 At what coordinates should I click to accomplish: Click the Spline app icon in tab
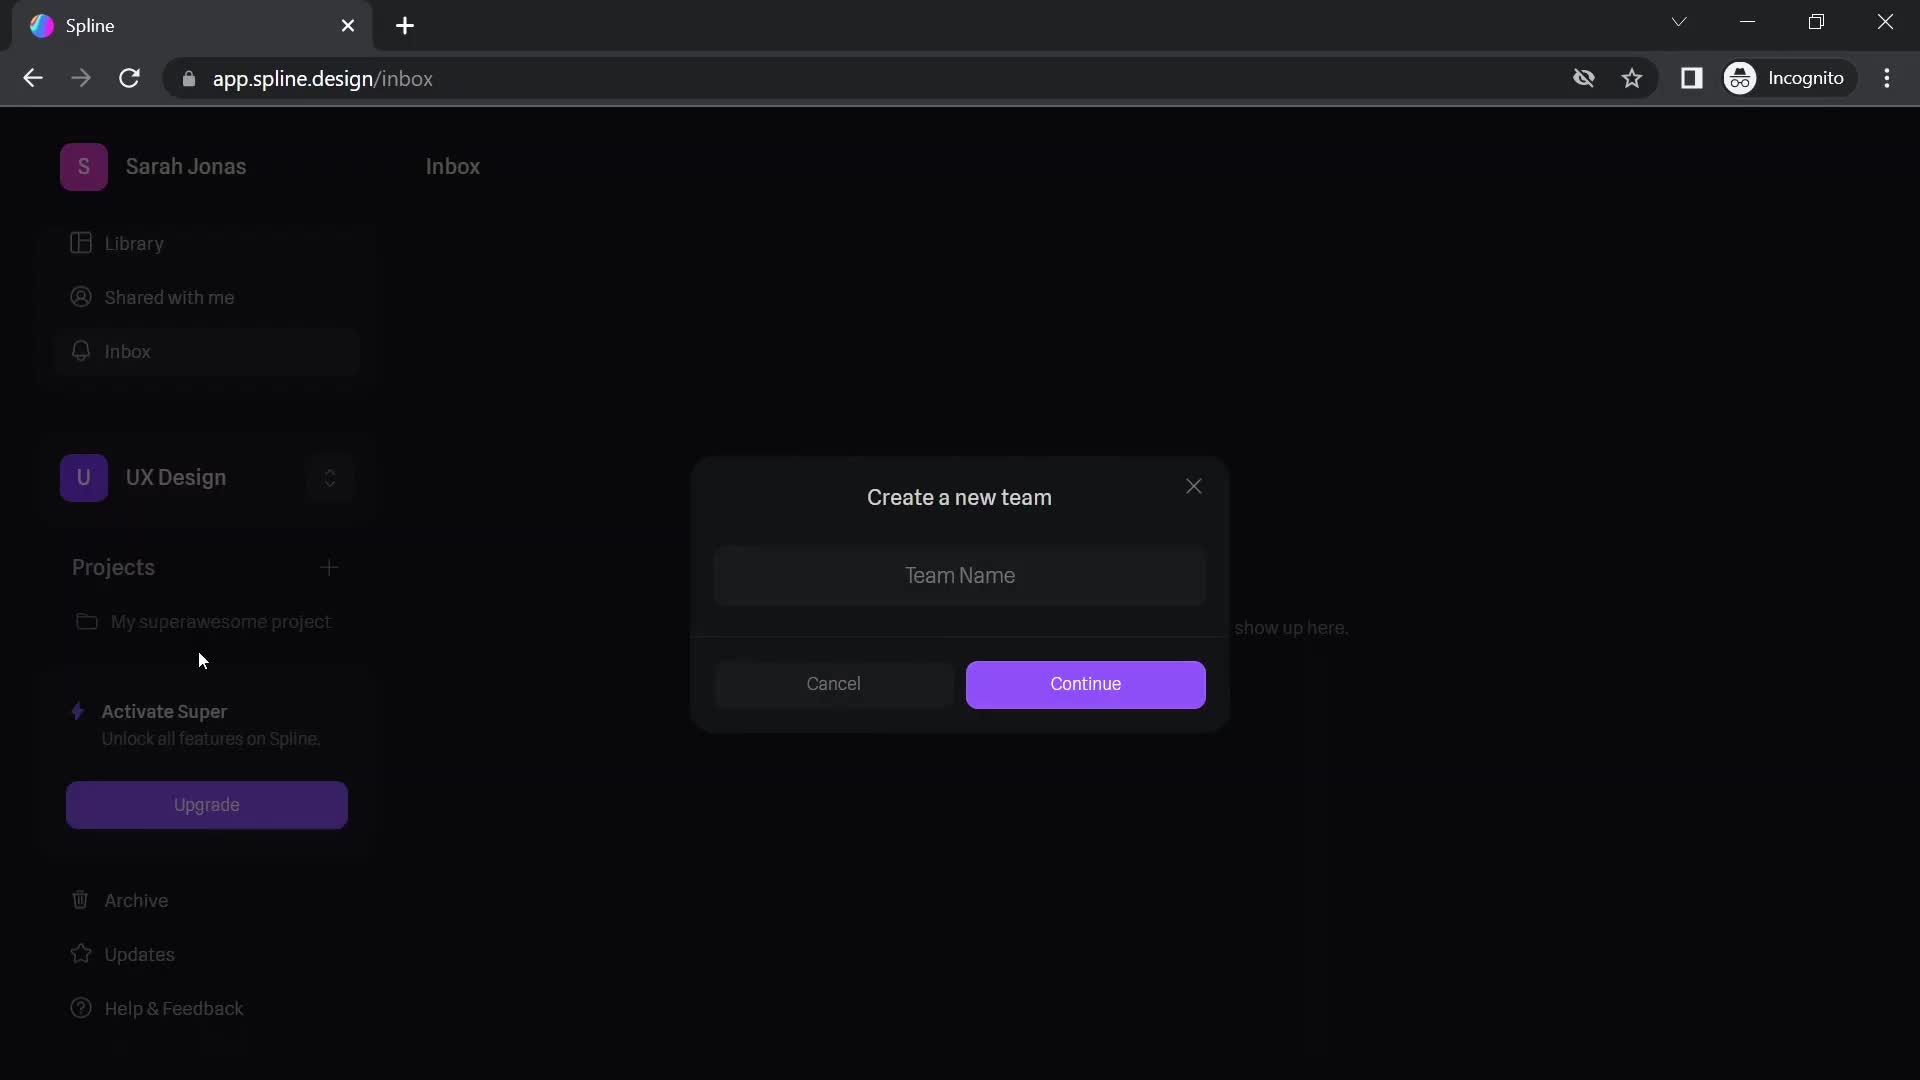pos(41,25)
